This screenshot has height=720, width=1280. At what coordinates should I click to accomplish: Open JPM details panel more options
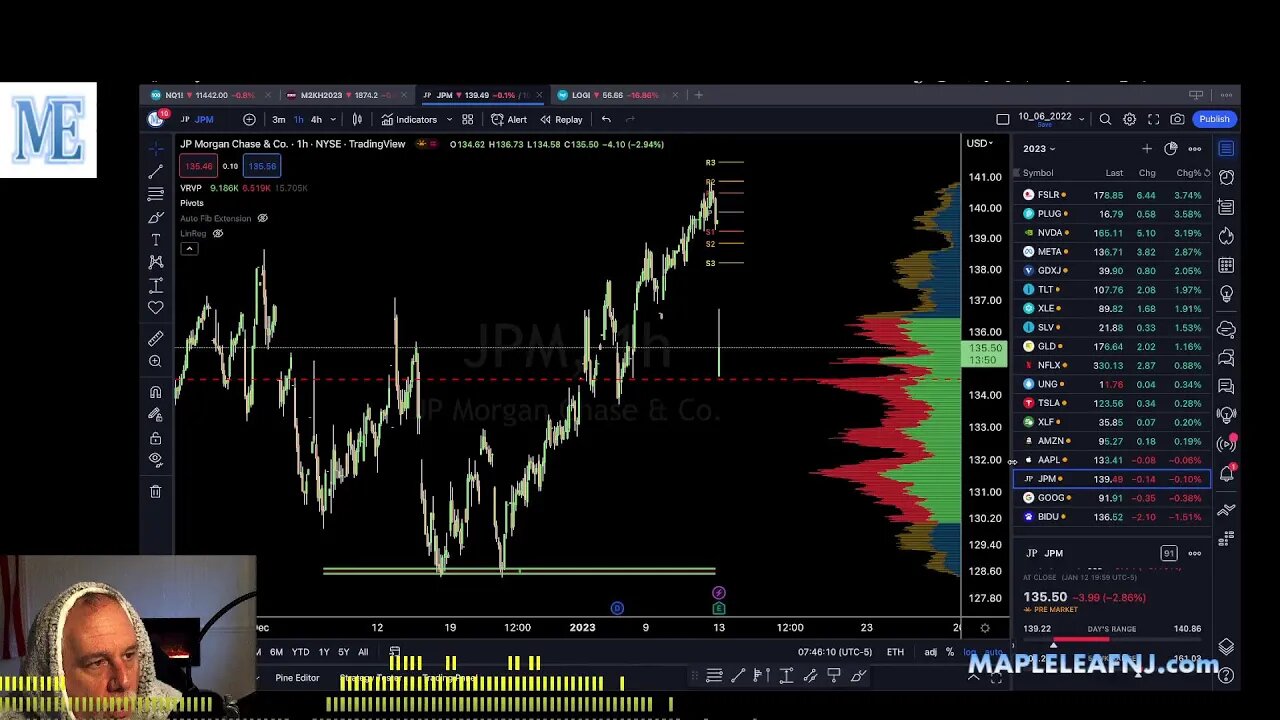click(x=1195, y=553)
